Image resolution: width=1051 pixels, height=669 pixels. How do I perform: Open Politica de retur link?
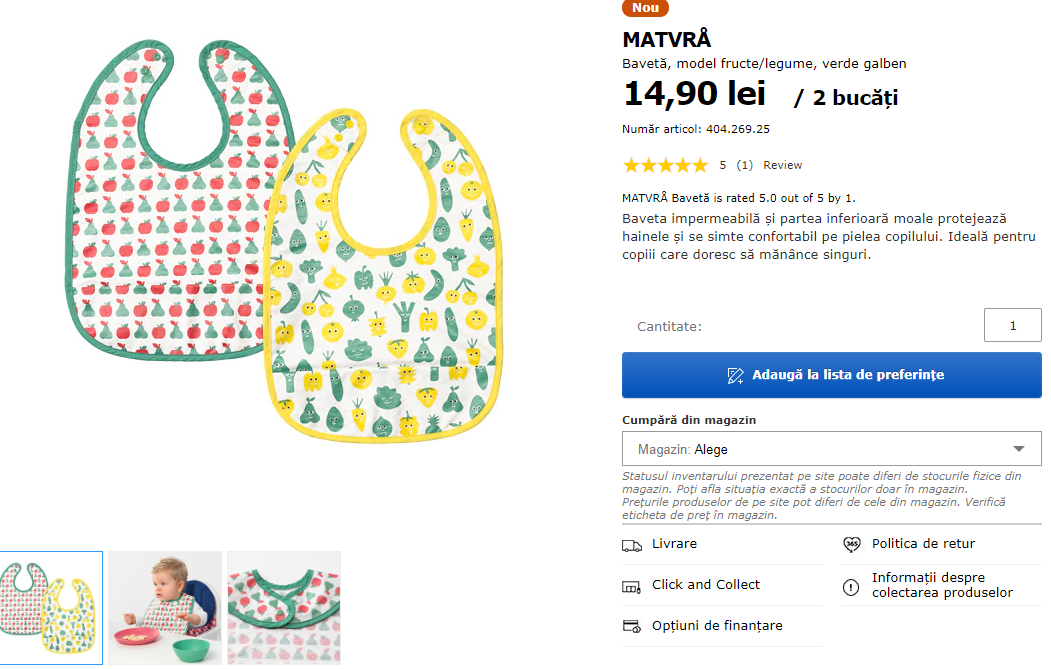[923, 544]
